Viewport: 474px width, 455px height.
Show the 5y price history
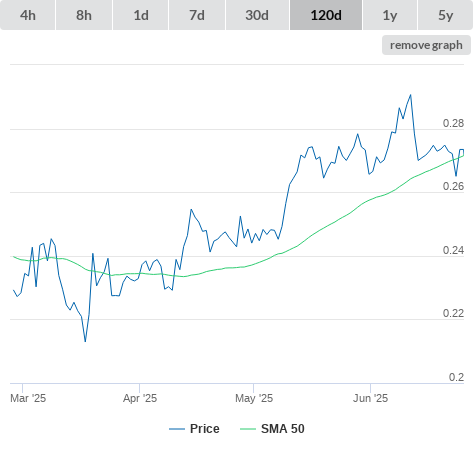(x=446, y=15)
